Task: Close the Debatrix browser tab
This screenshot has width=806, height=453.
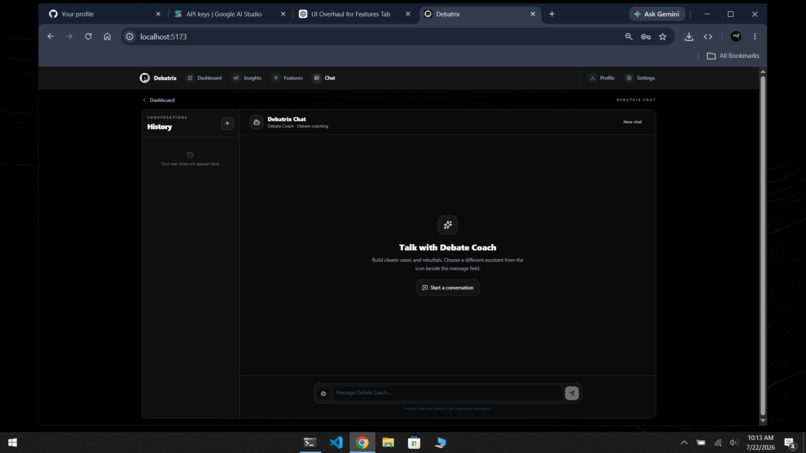Action: [533, 14]
